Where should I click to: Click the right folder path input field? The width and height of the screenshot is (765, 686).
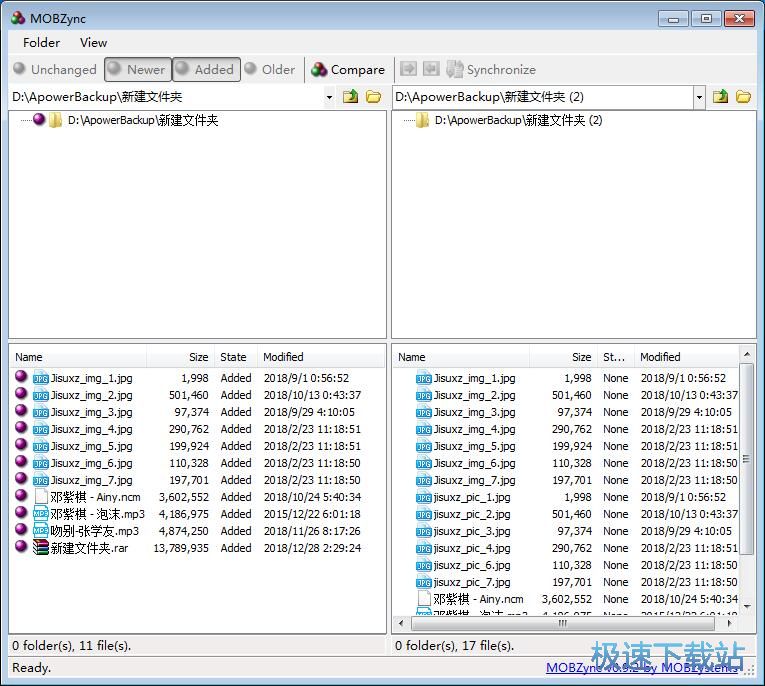[543, 97]
